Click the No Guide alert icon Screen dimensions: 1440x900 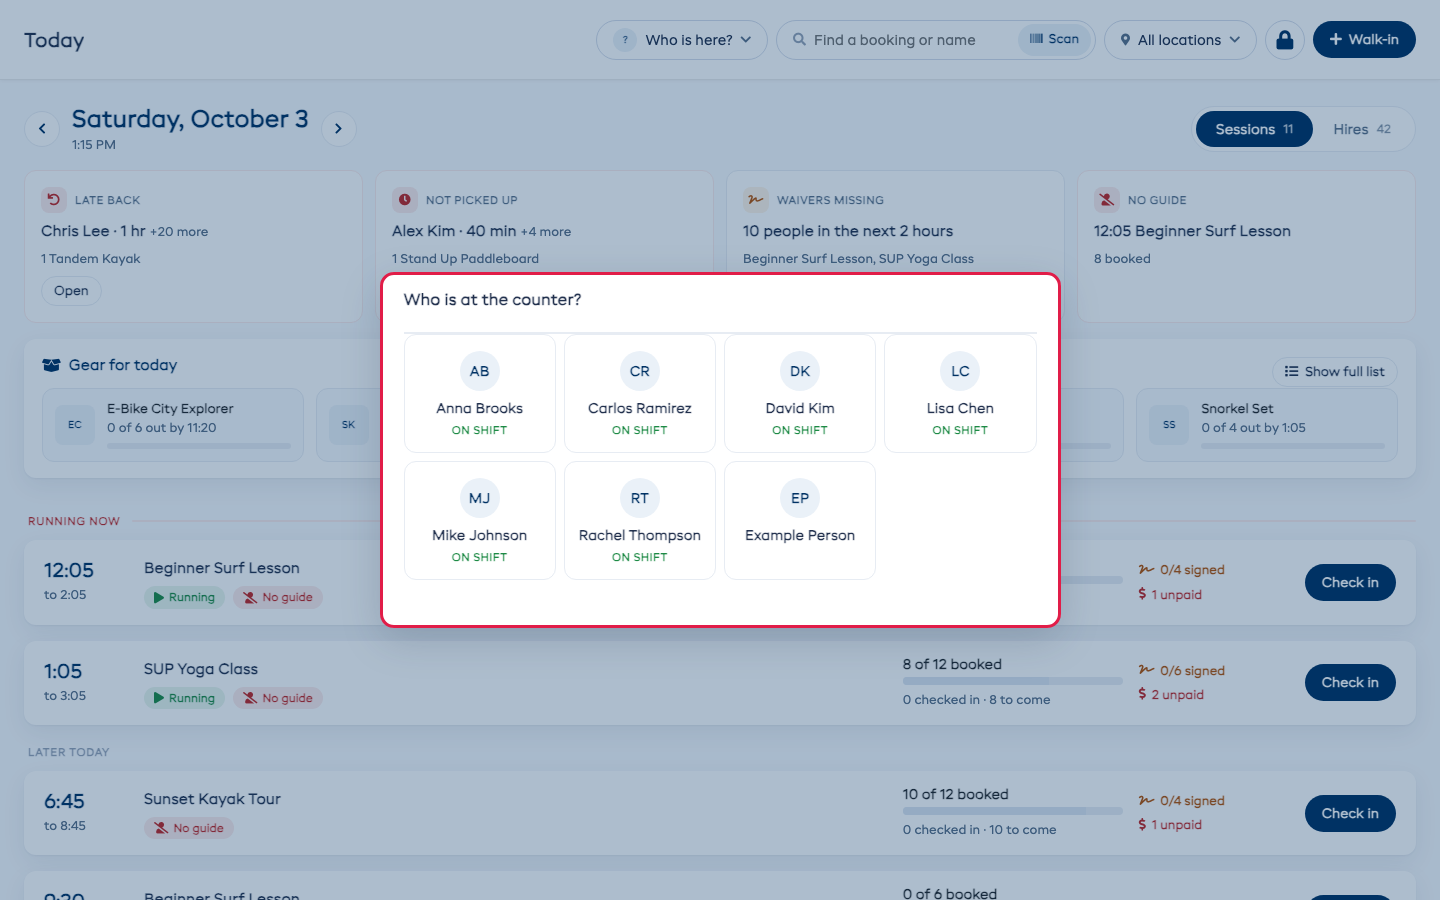[x=1107, y=200]
